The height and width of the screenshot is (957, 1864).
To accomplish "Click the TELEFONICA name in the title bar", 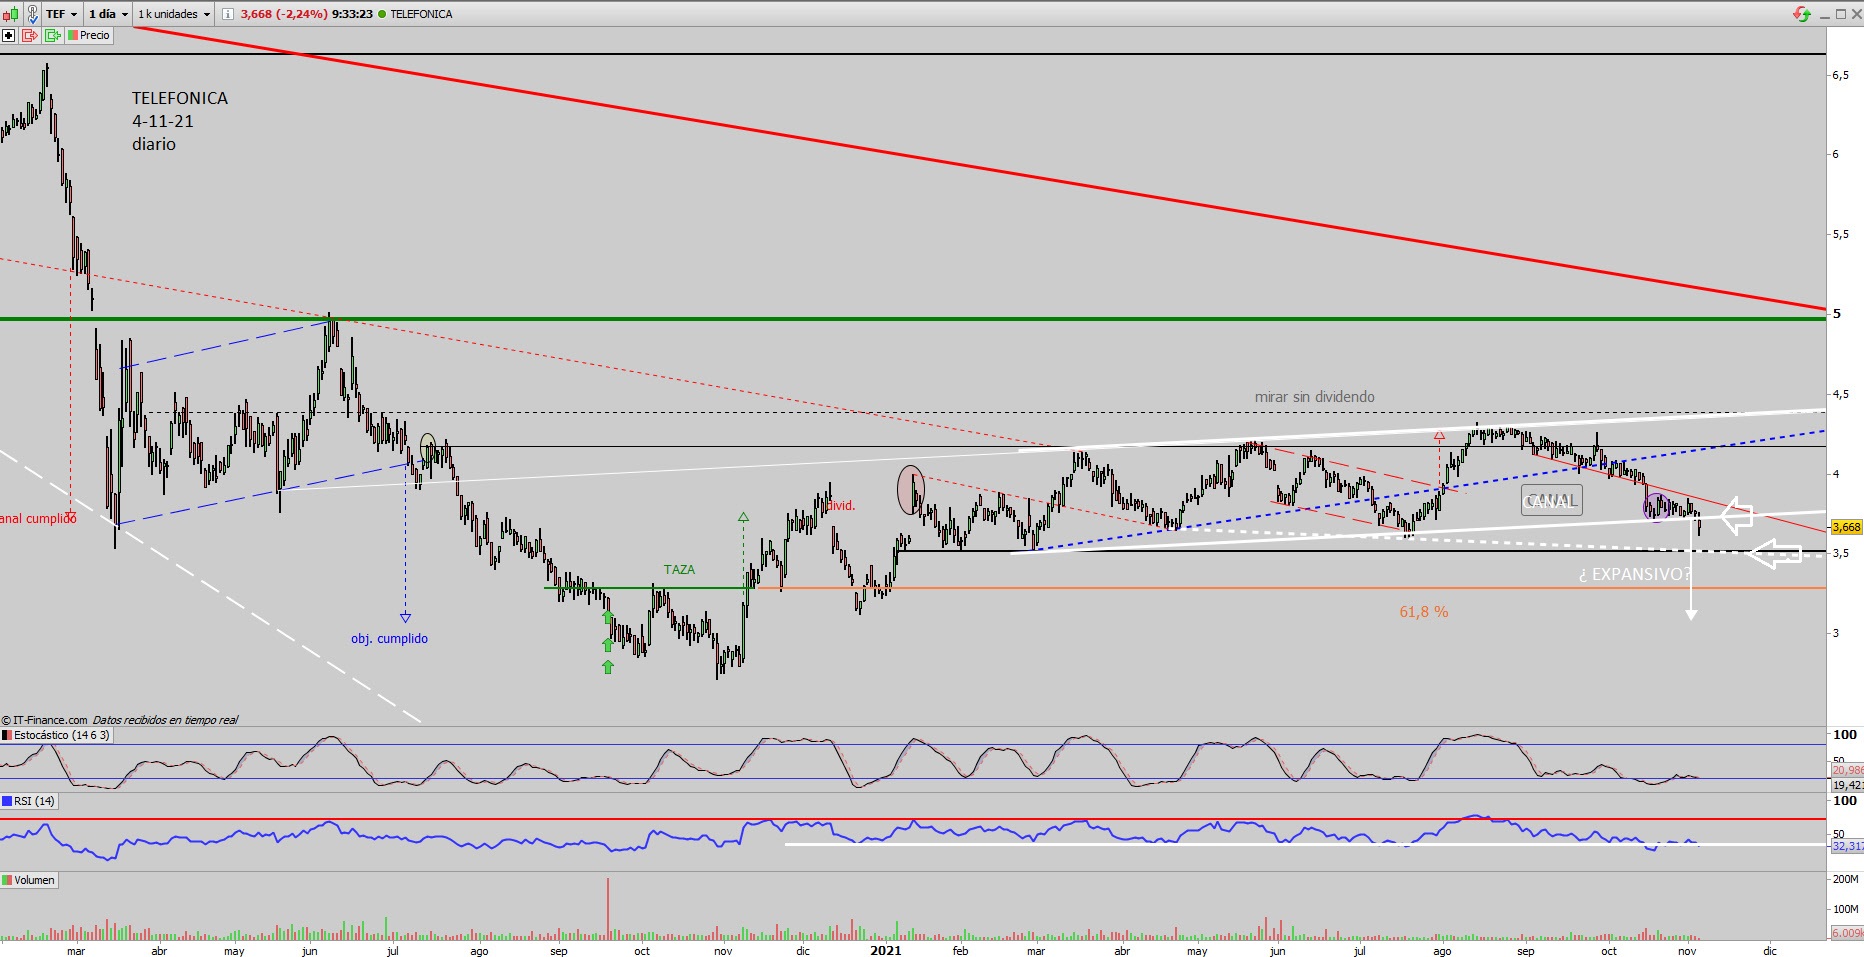I will (421, 14).
